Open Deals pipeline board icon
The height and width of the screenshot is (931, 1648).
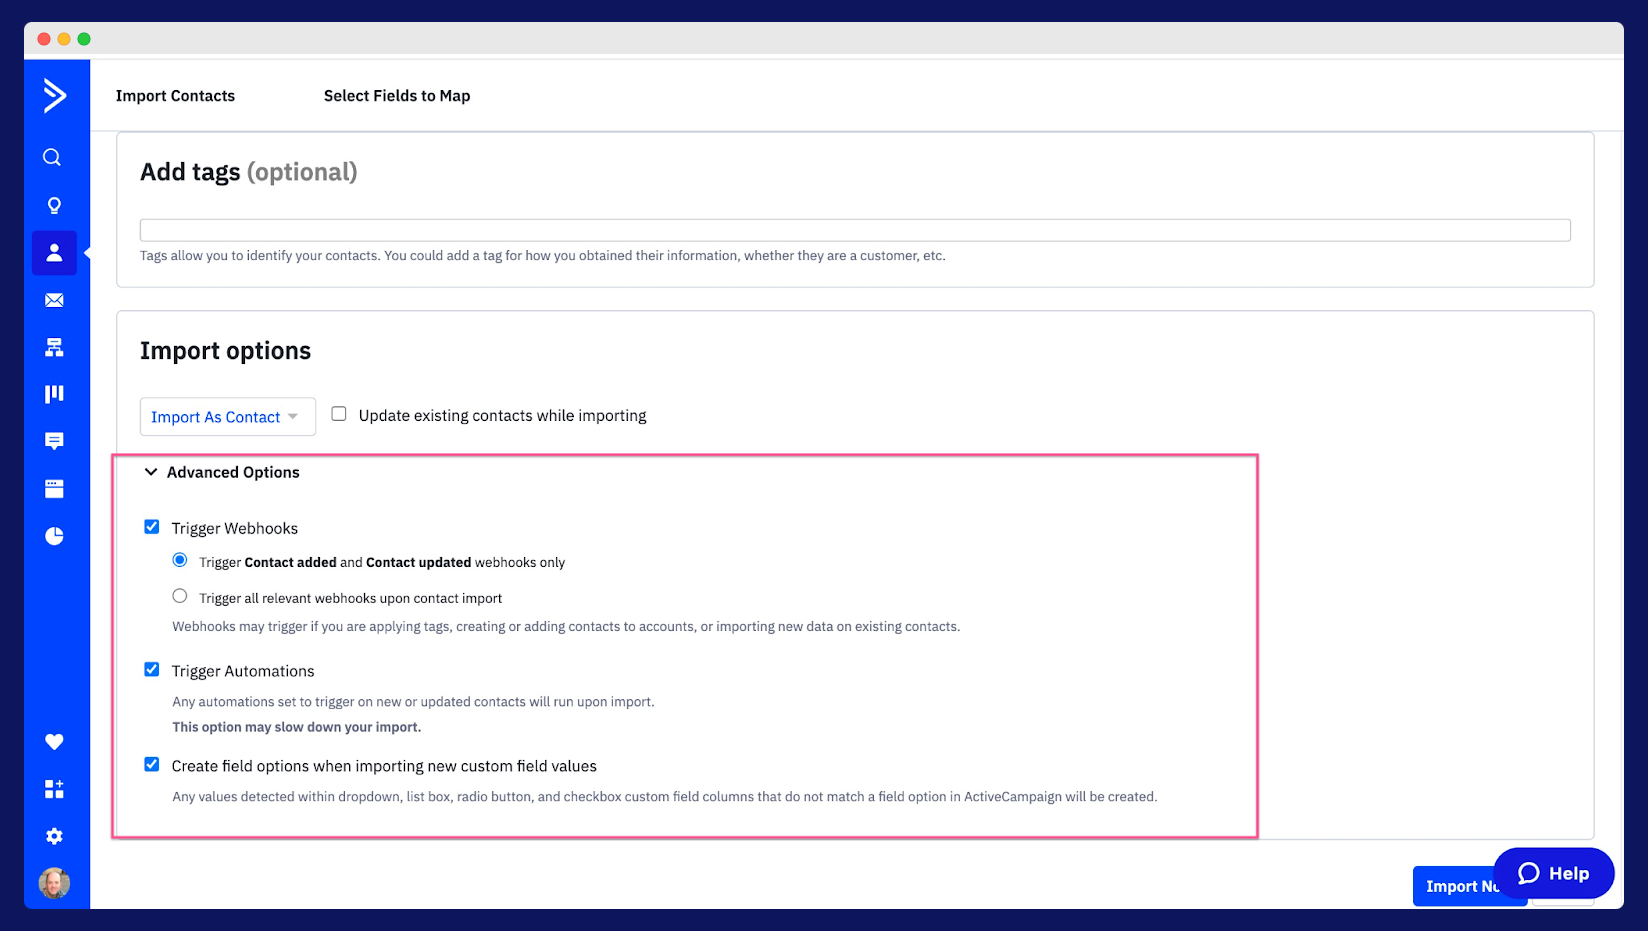[x=54, y=394]
